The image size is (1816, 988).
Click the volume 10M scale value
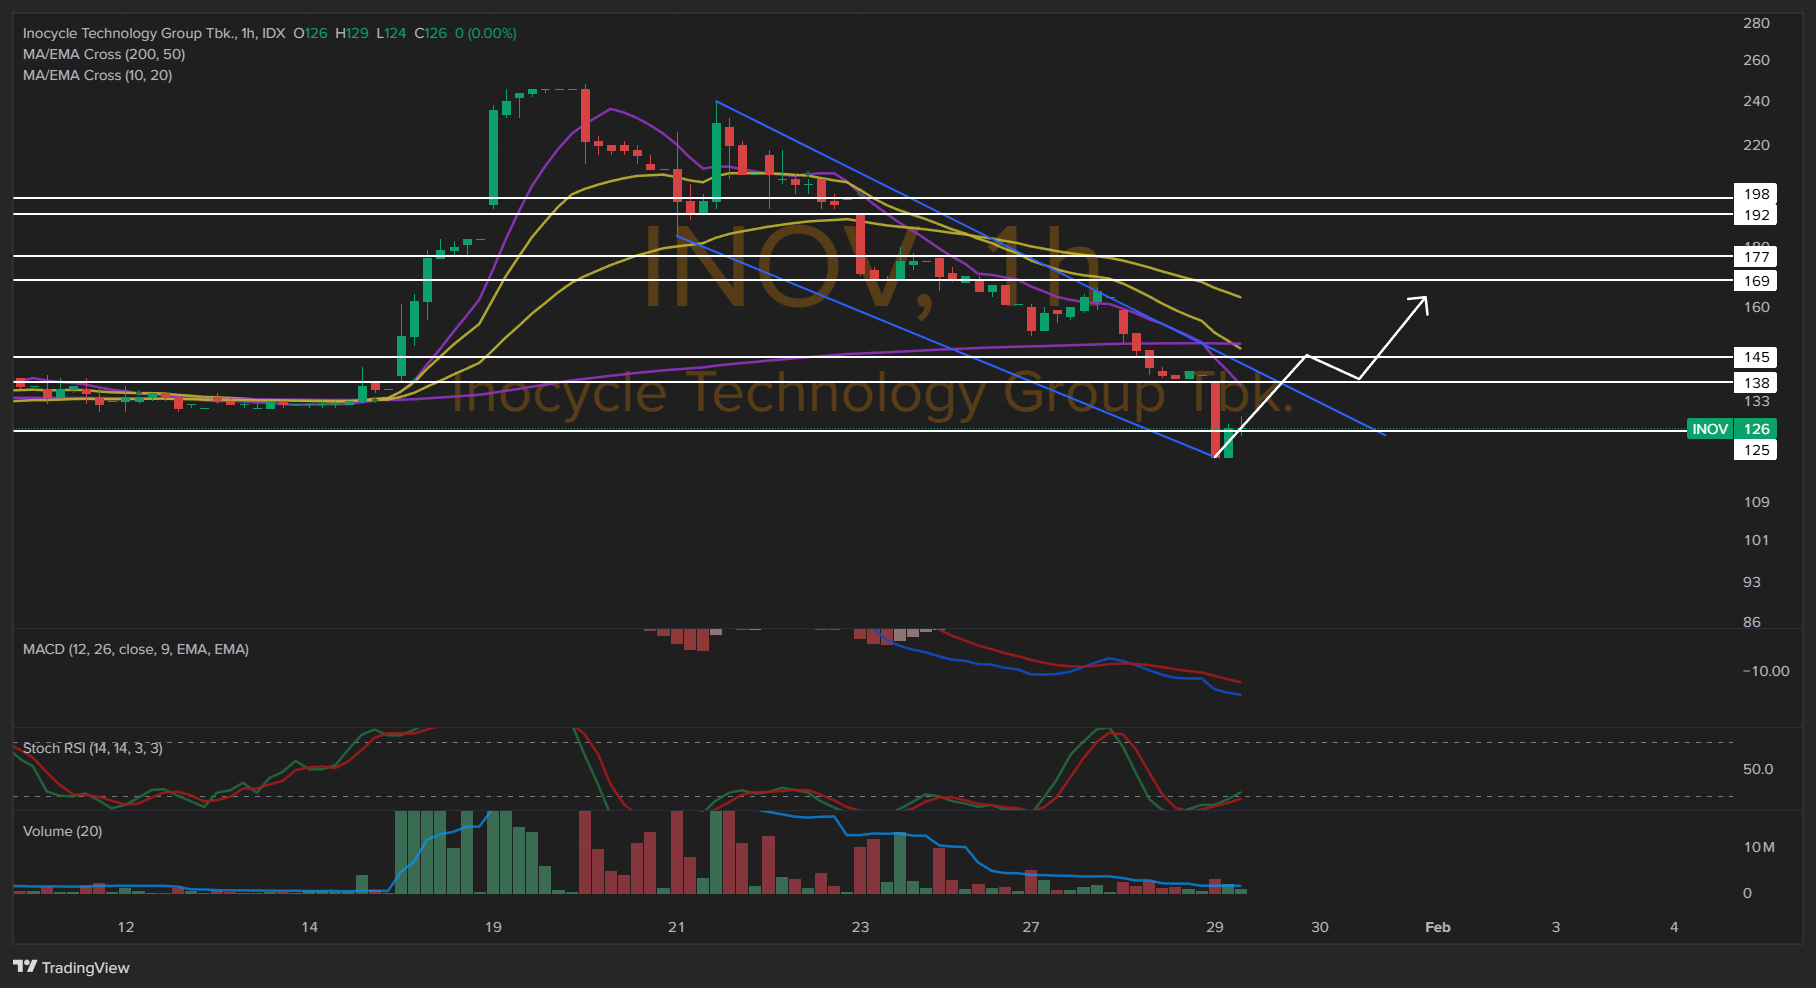[1759, 847]
